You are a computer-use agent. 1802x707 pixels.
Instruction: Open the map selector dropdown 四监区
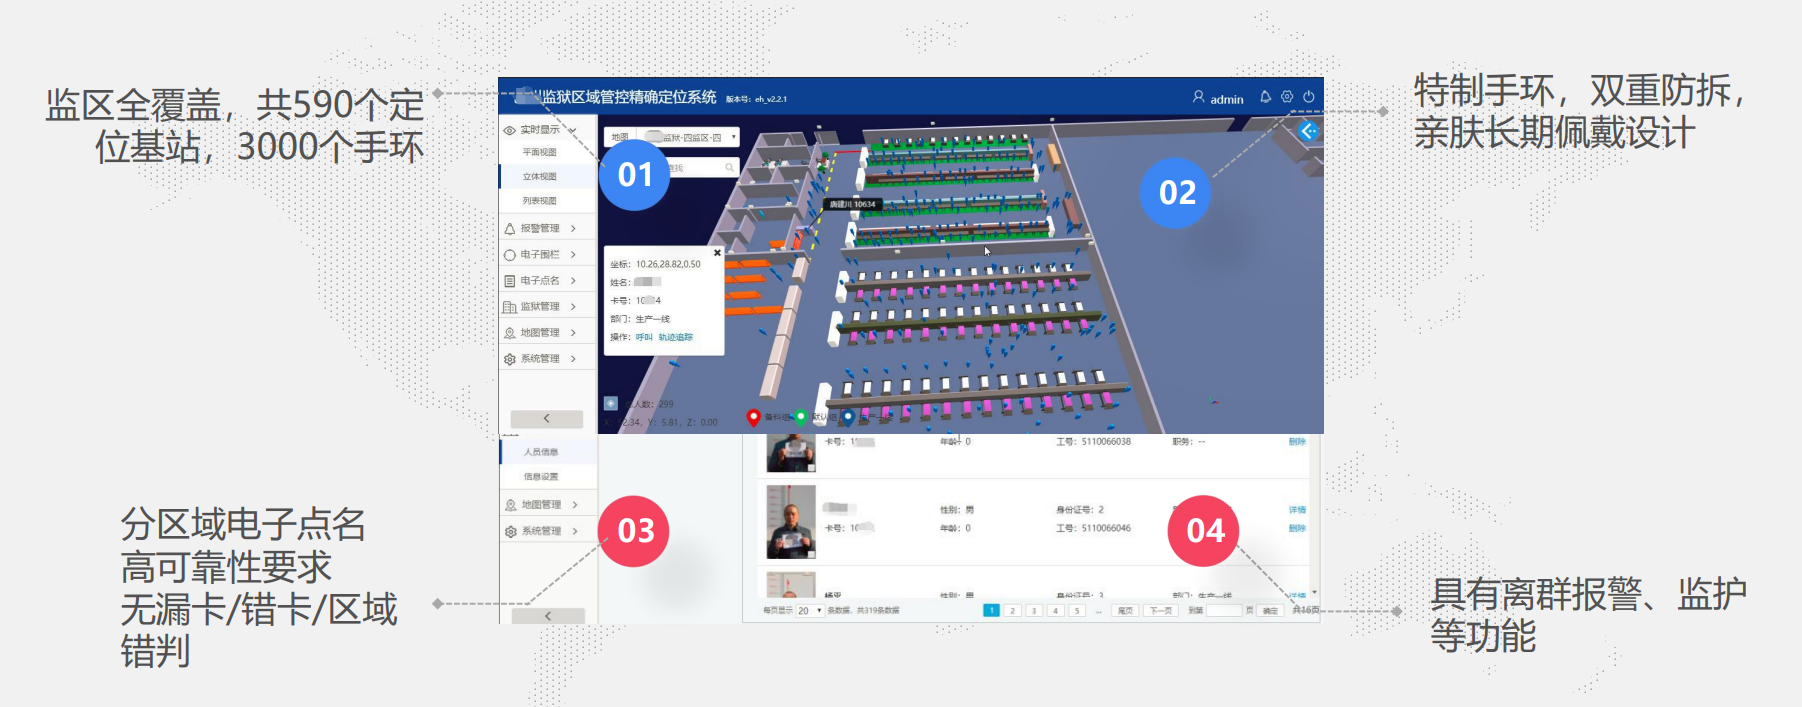pyautogui.click(x=689, y=137)
